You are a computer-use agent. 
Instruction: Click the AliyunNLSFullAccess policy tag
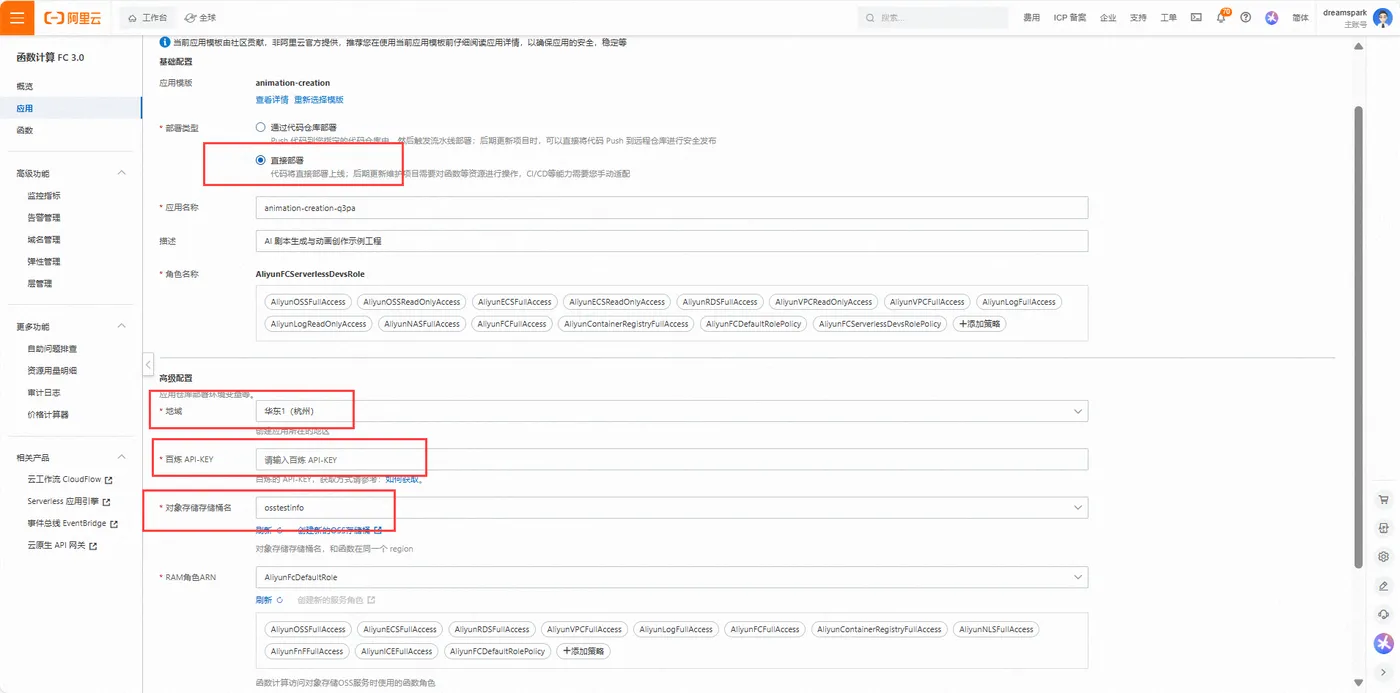996,629
